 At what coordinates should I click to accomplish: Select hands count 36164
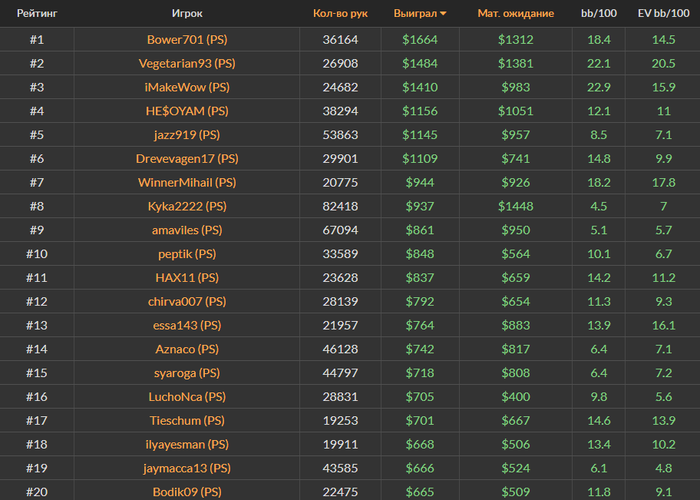click(x=340, y=40)
